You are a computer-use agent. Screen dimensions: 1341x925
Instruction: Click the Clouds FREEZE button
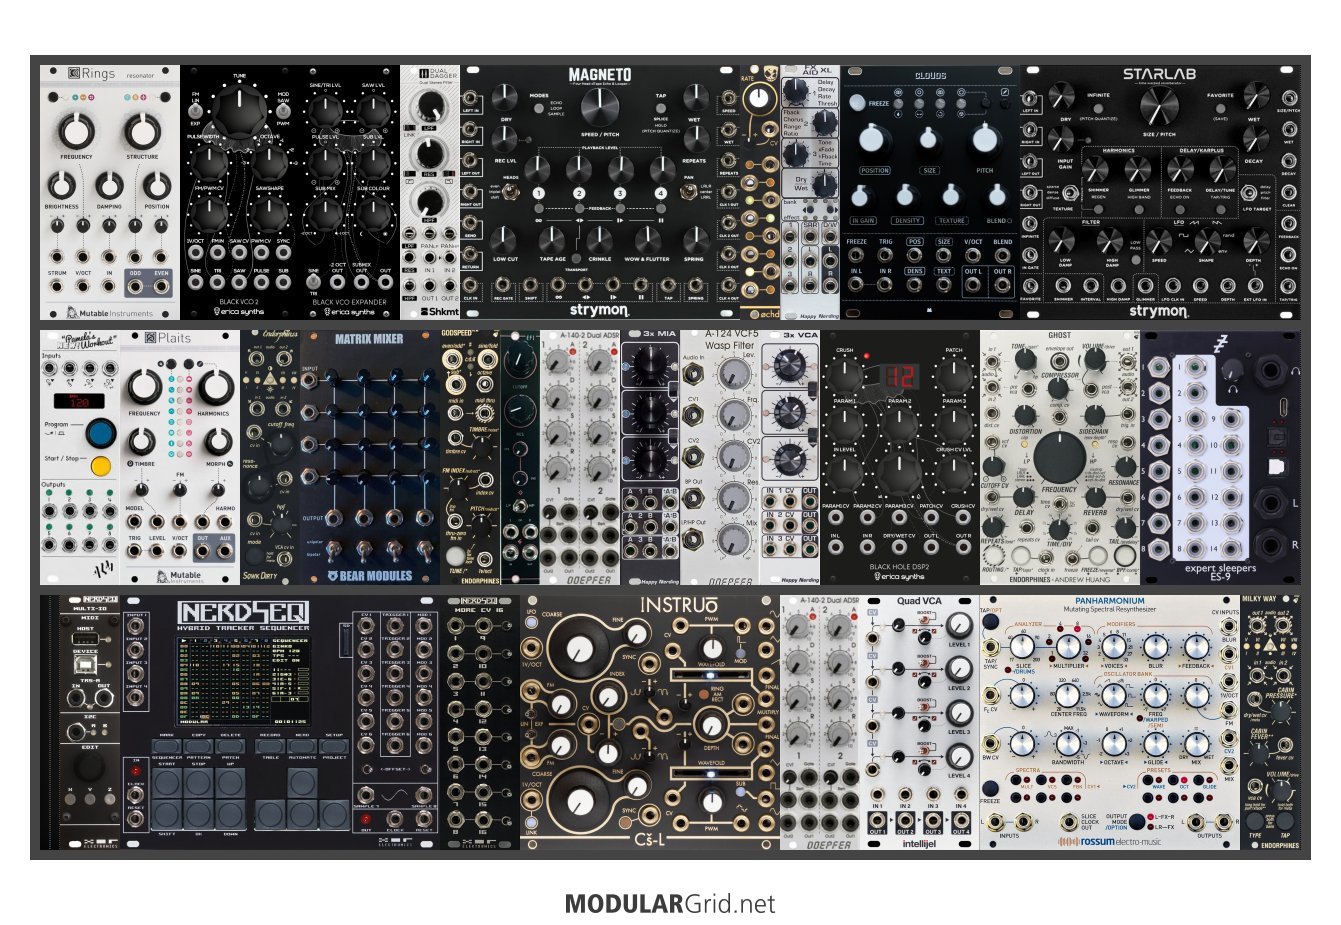pos(857,103)
